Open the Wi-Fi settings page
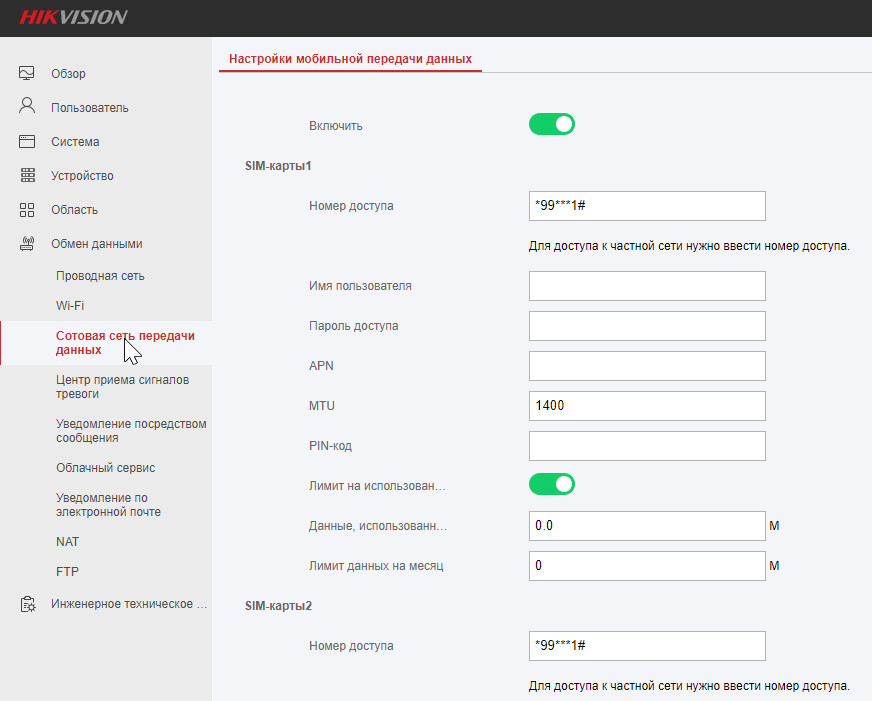This screenshot has height=701, width=872. click(x=70, y=305)
